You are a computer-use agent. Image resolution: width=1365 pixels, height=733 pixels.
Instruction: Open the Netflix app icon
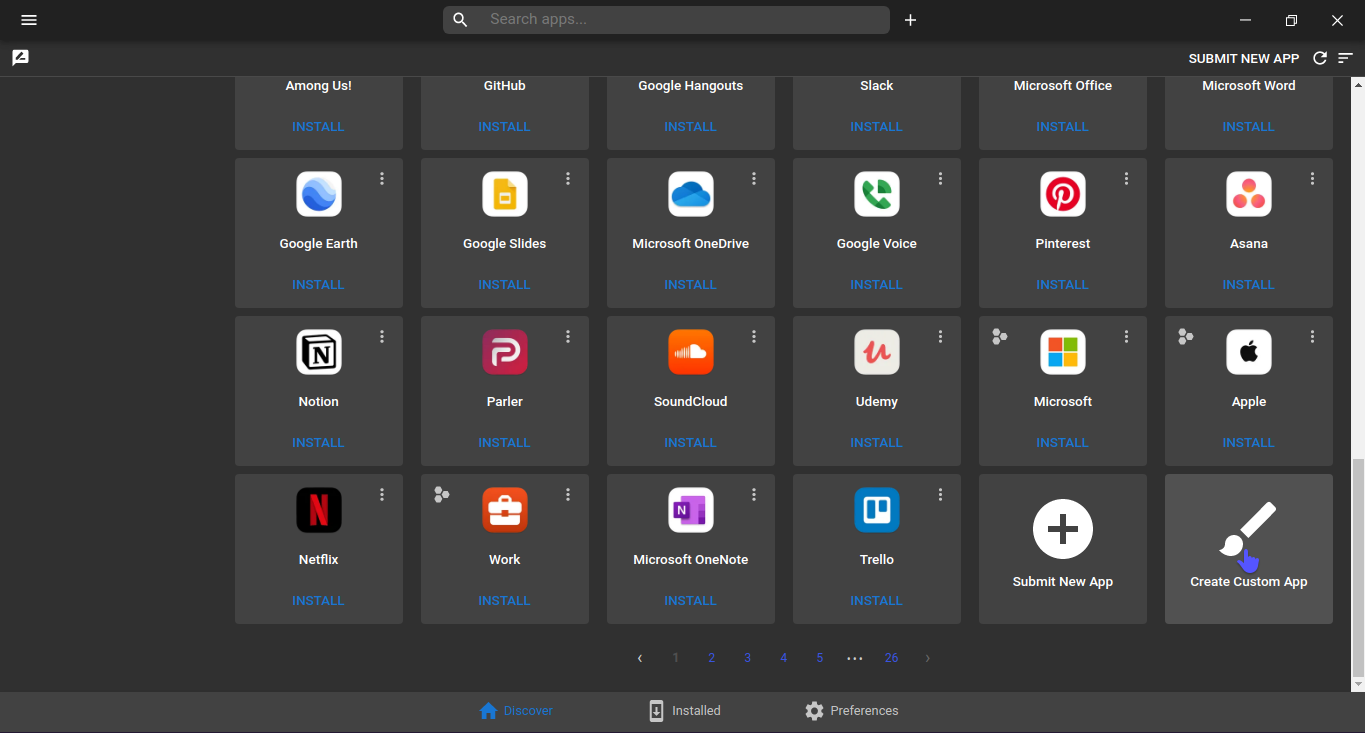[x=319, y=510]
